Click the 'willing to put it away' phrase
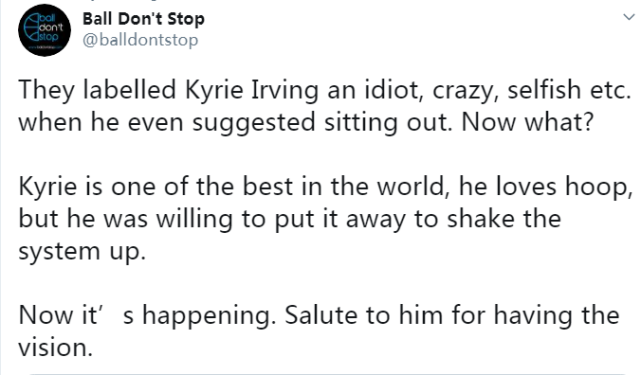 tap(281, 219)
